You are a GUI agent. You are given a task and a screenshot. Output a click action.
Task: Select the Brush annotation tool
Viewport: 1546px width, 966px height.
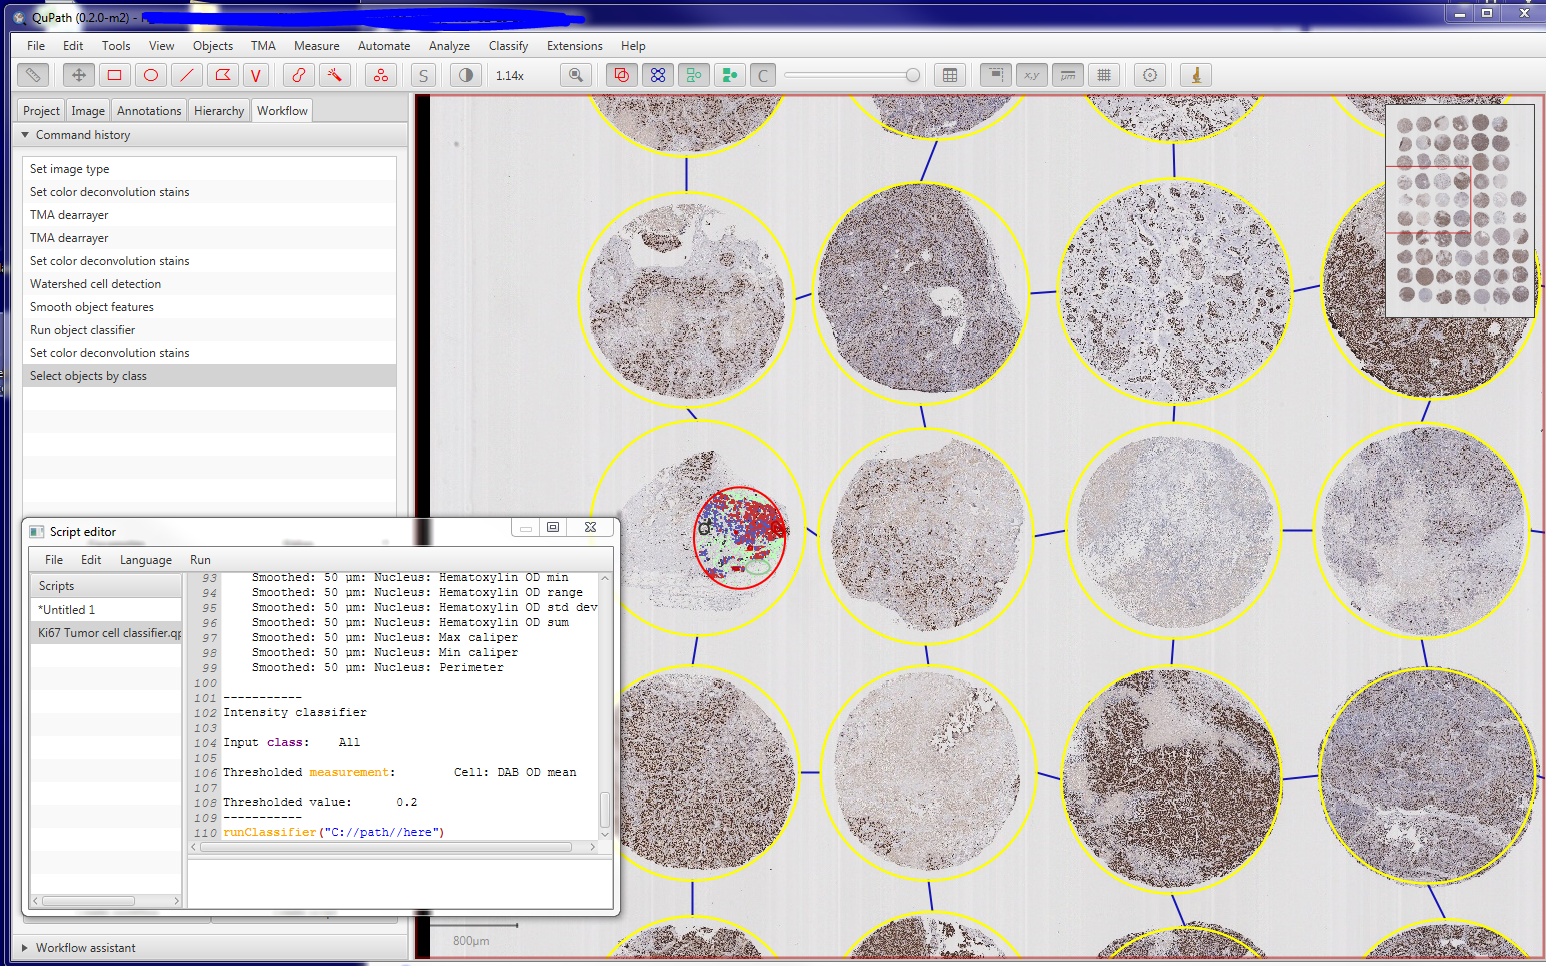[x=298, y=75]
